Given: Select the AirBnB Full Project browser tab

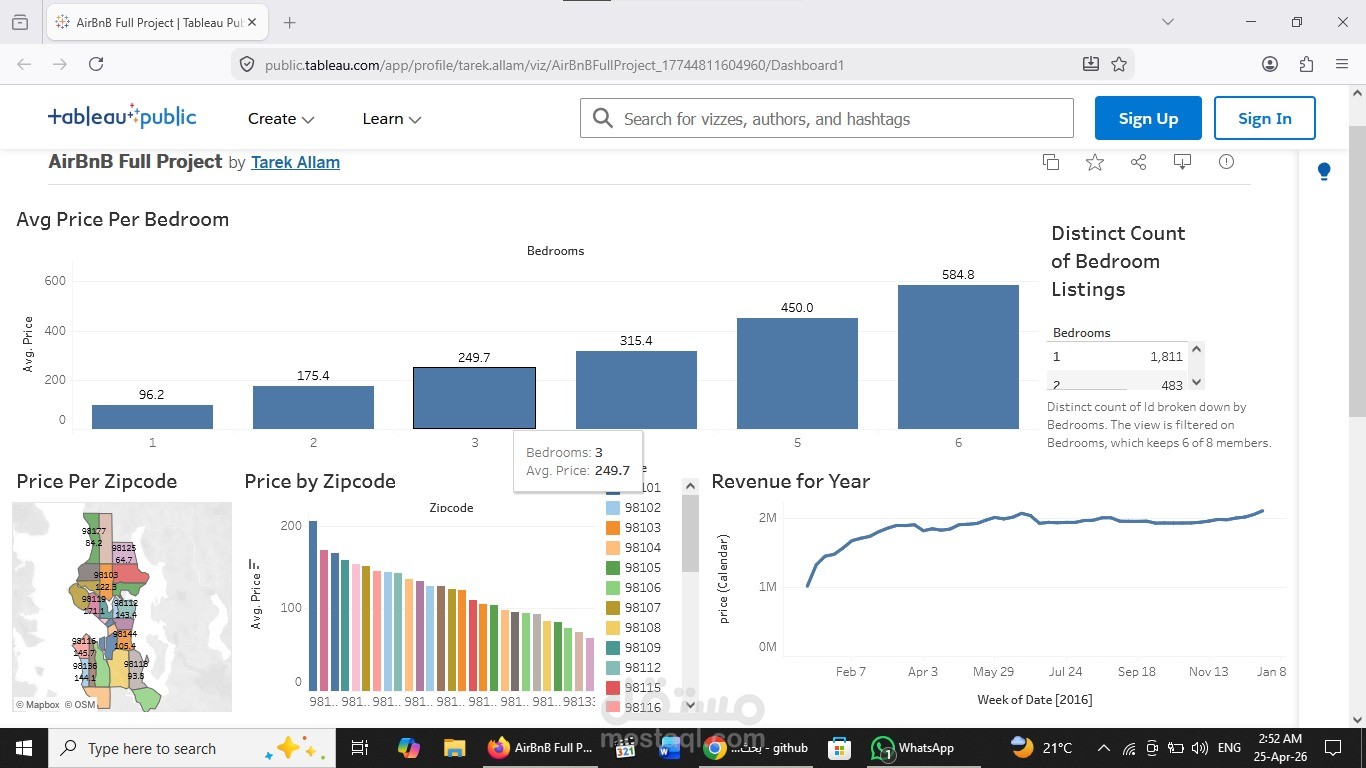Looking at the screenshot, I should [x=156, y=22].
